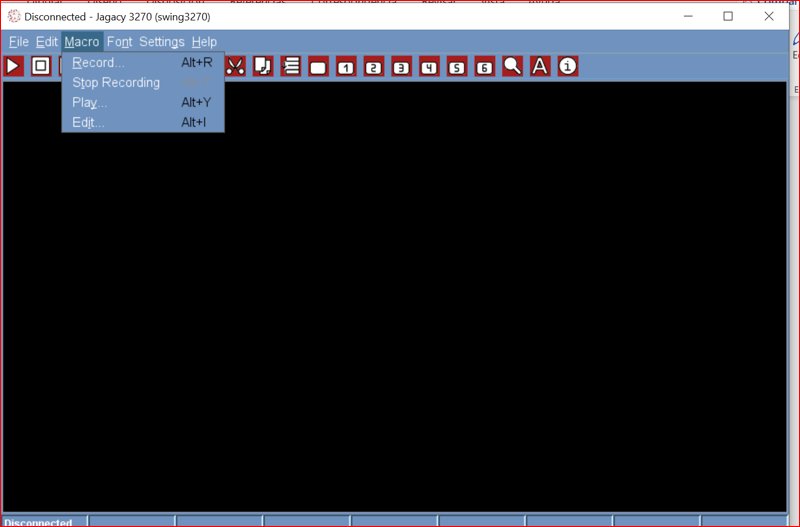This screenshot has height=527, width=800.
Task: Choose Record... from the Macro menu
Action: pos(98,62)
